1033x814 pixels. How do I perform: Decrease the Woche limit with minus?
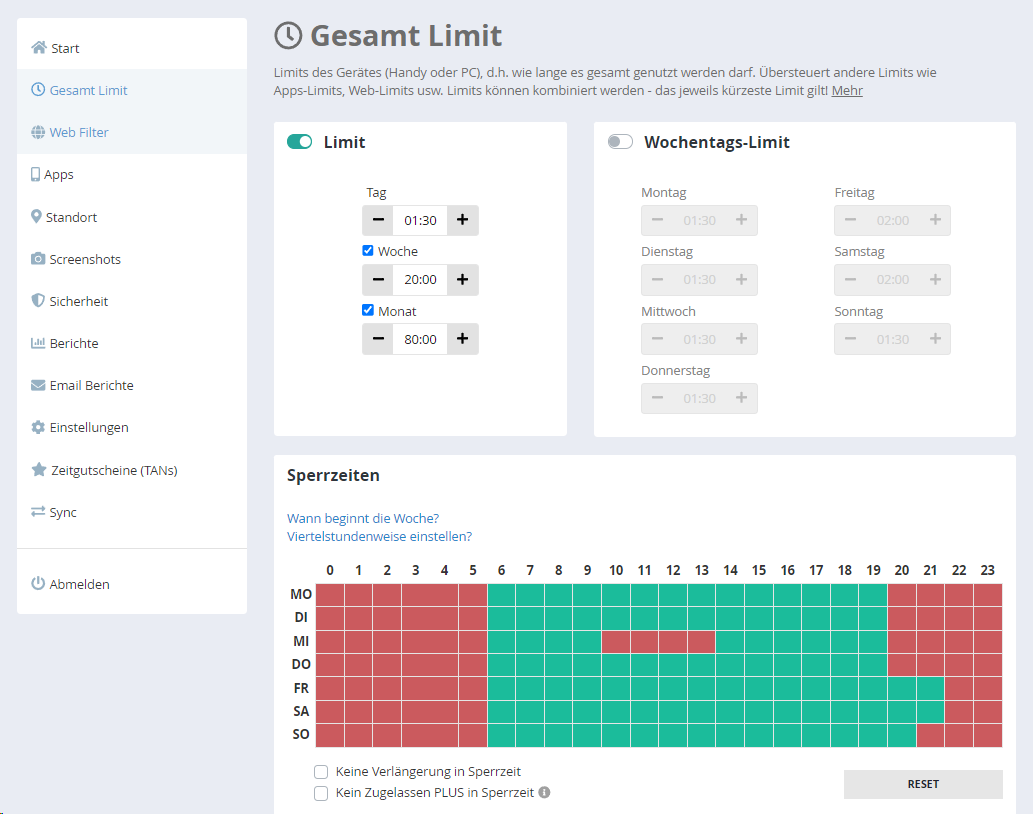coord(378,279)
